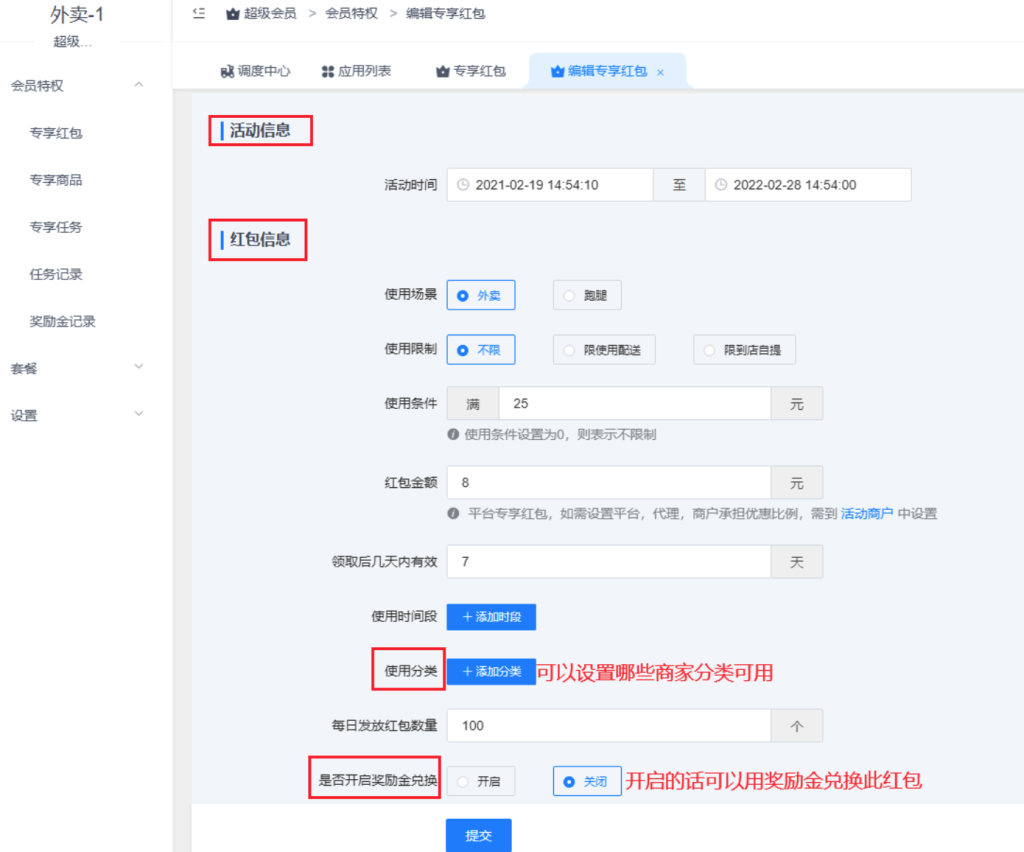Click the info icon under 红包金额 field

[453, 514]
